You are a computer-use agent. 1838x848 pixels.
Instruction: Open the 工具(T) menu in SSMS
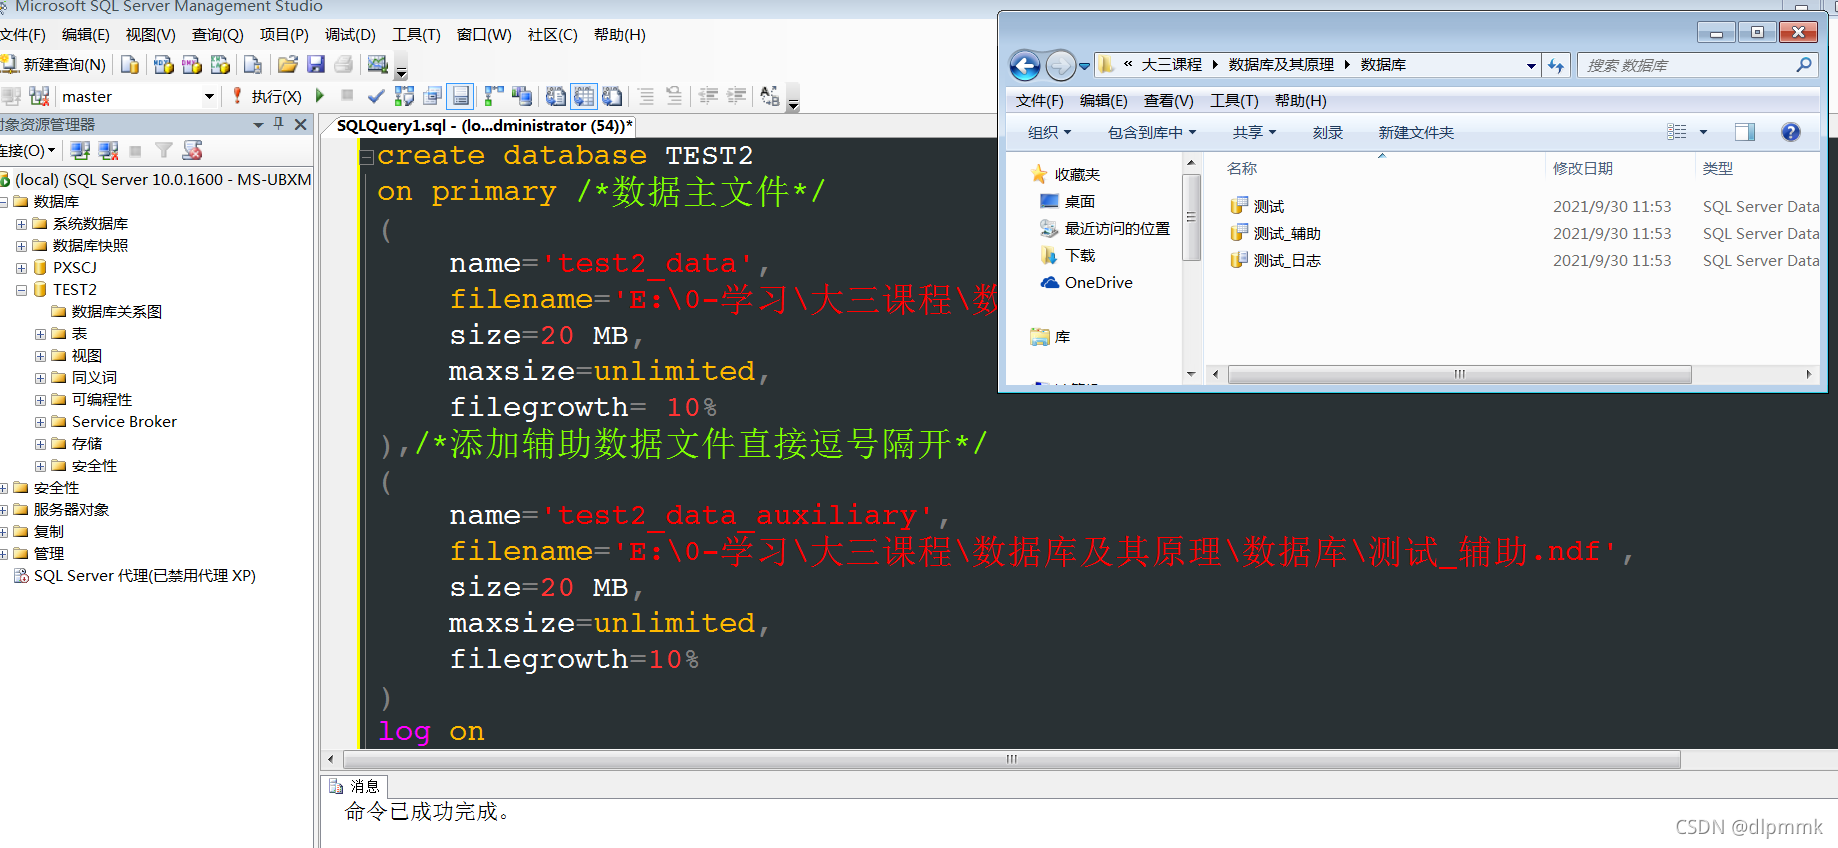(416, 35)
